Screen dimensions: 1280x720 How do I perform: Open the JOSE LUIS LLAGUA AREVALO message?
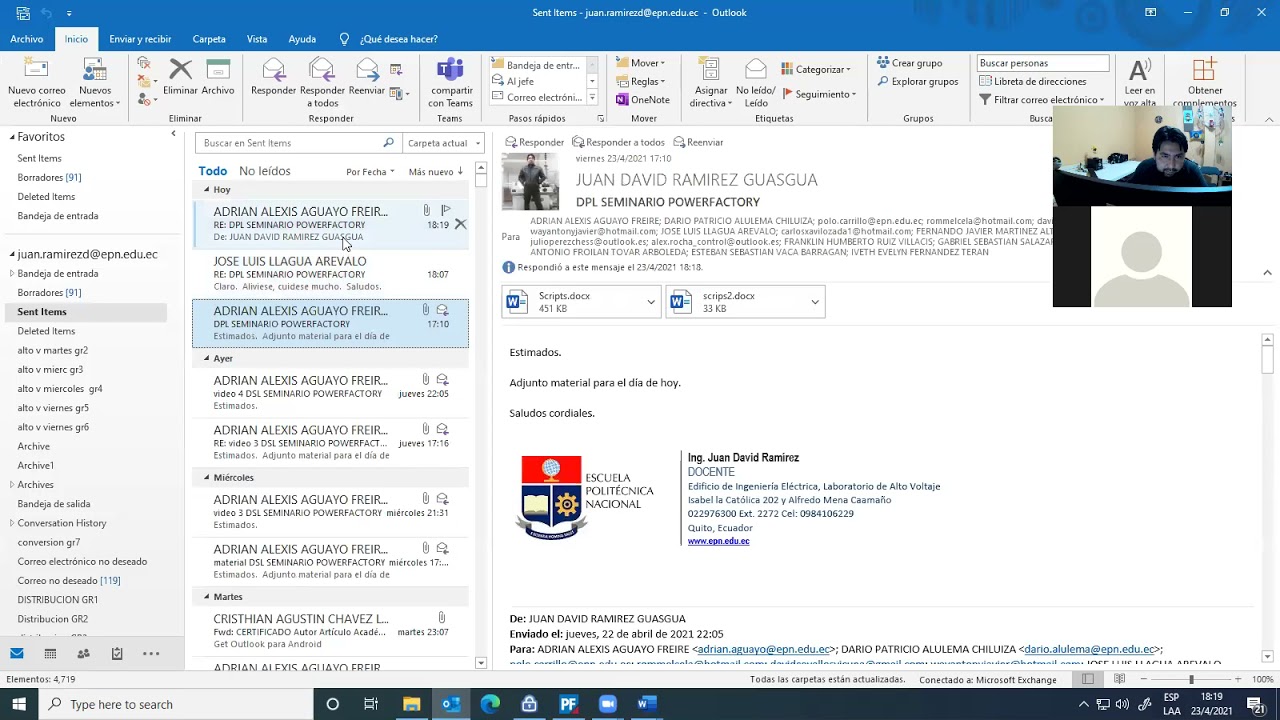coord(330,273)
